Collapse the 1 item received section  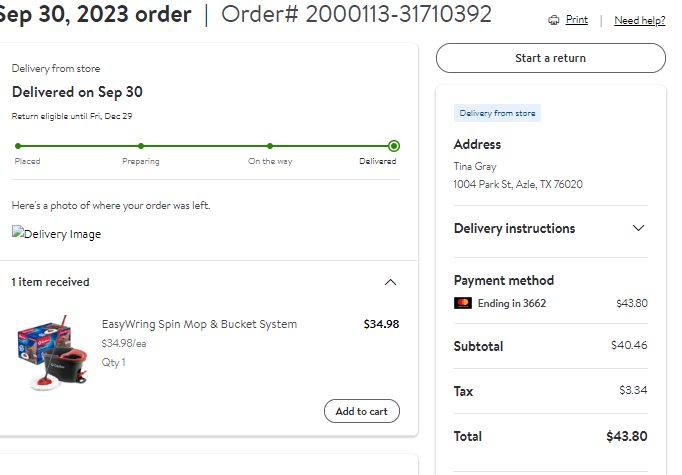(x=391, y=282)
